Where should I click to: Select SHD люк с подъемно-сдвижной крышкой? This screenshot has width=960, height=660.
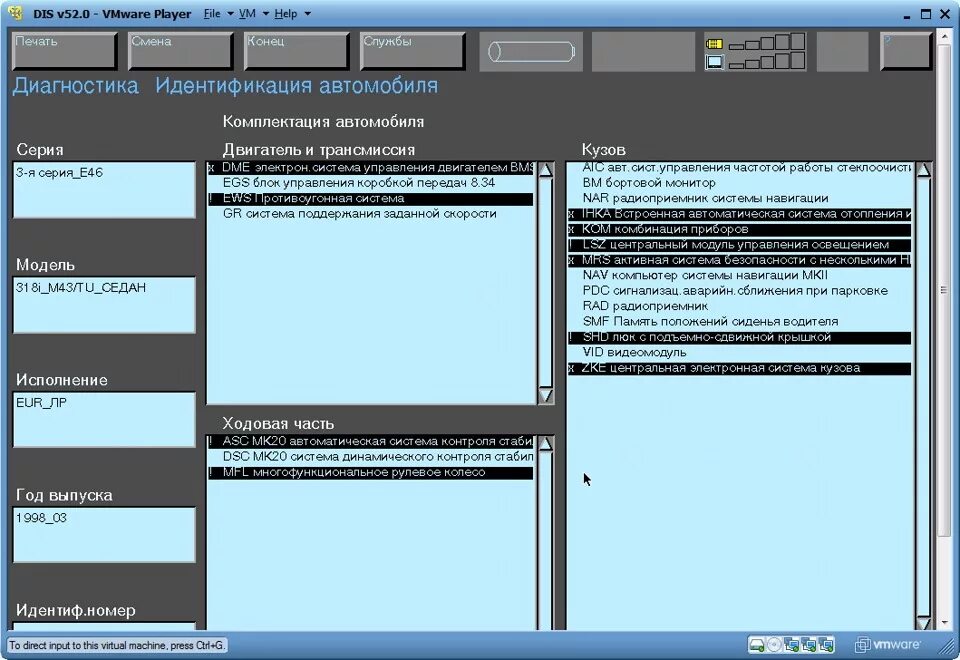(739, 337)
